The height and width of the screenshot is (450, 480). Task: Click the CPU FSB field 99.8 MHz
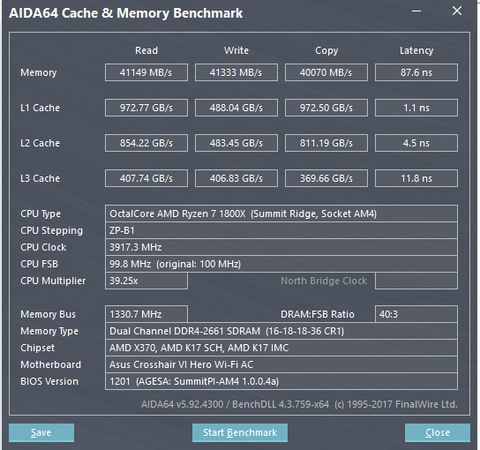(281, 264)
